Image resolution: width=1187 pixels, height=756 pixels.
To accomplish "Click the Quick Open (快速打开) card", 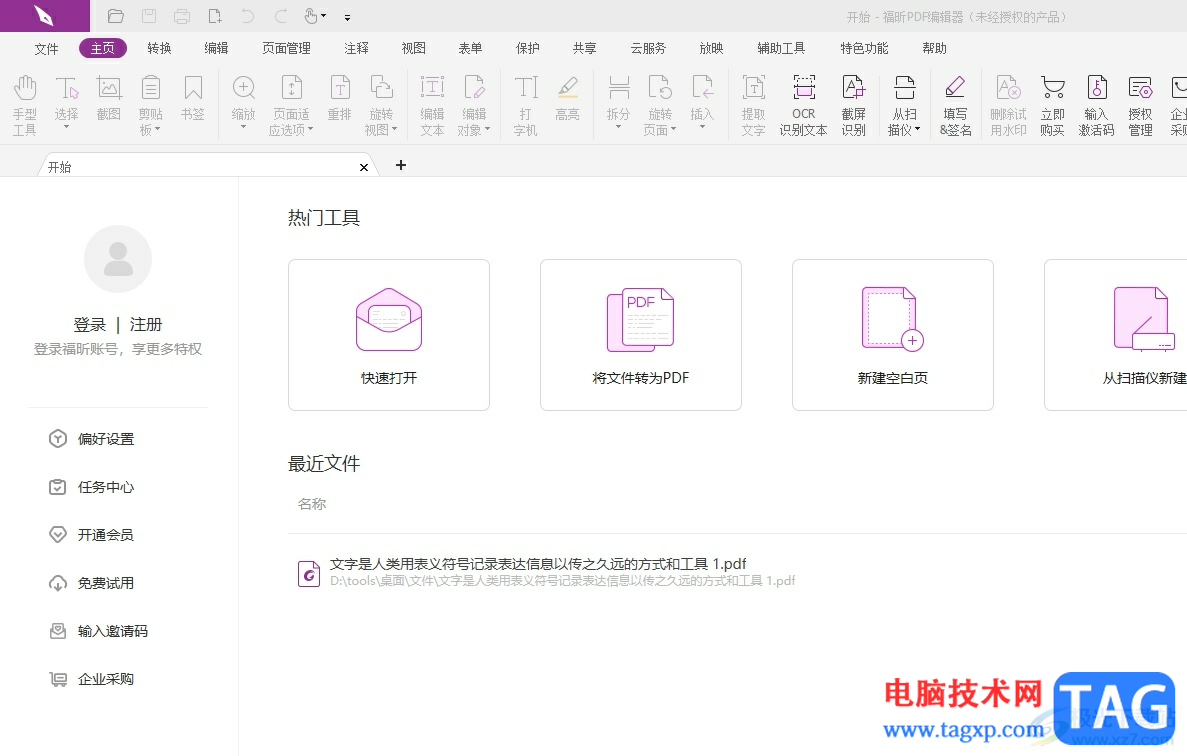I will 389,335.
